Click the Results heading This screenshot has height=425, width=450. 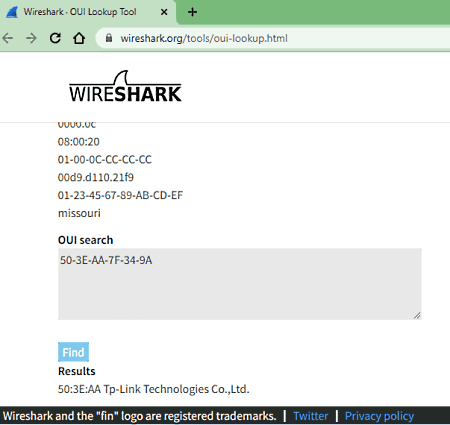[x=77, y=371]
